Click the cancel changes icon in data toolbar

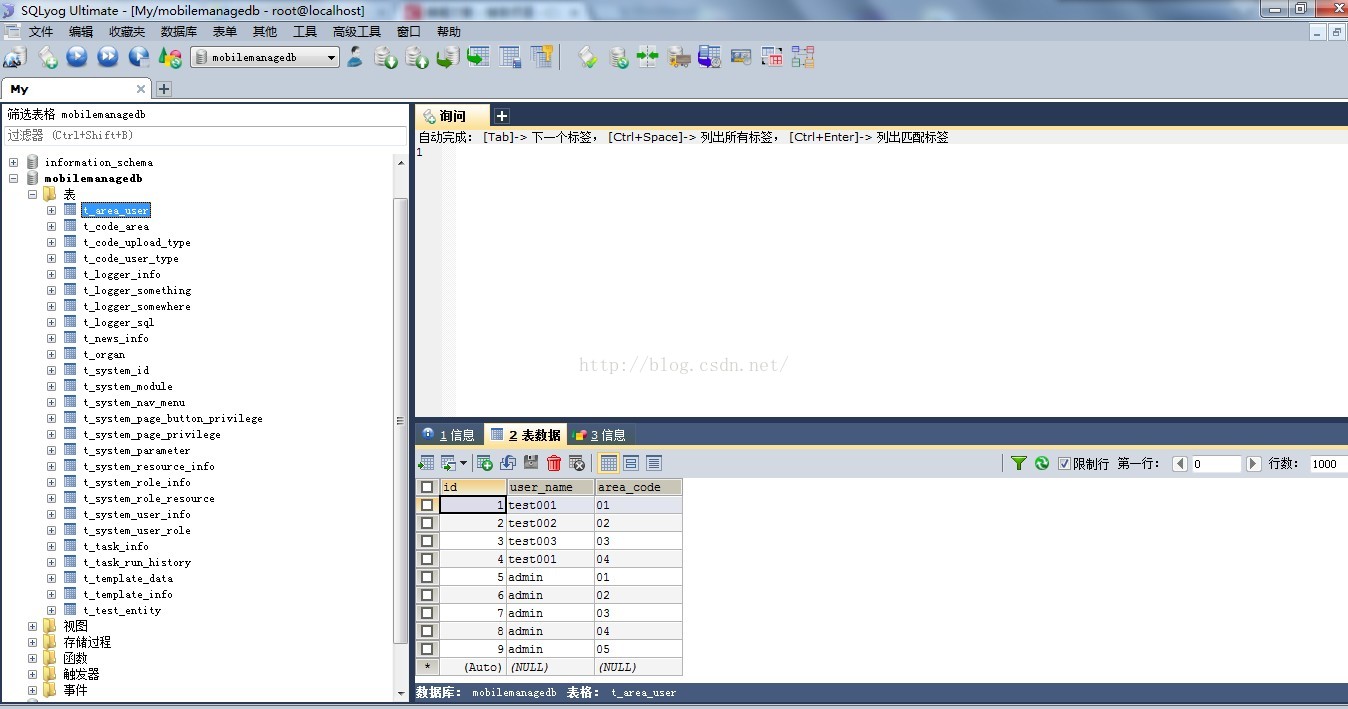click(577, 463)
